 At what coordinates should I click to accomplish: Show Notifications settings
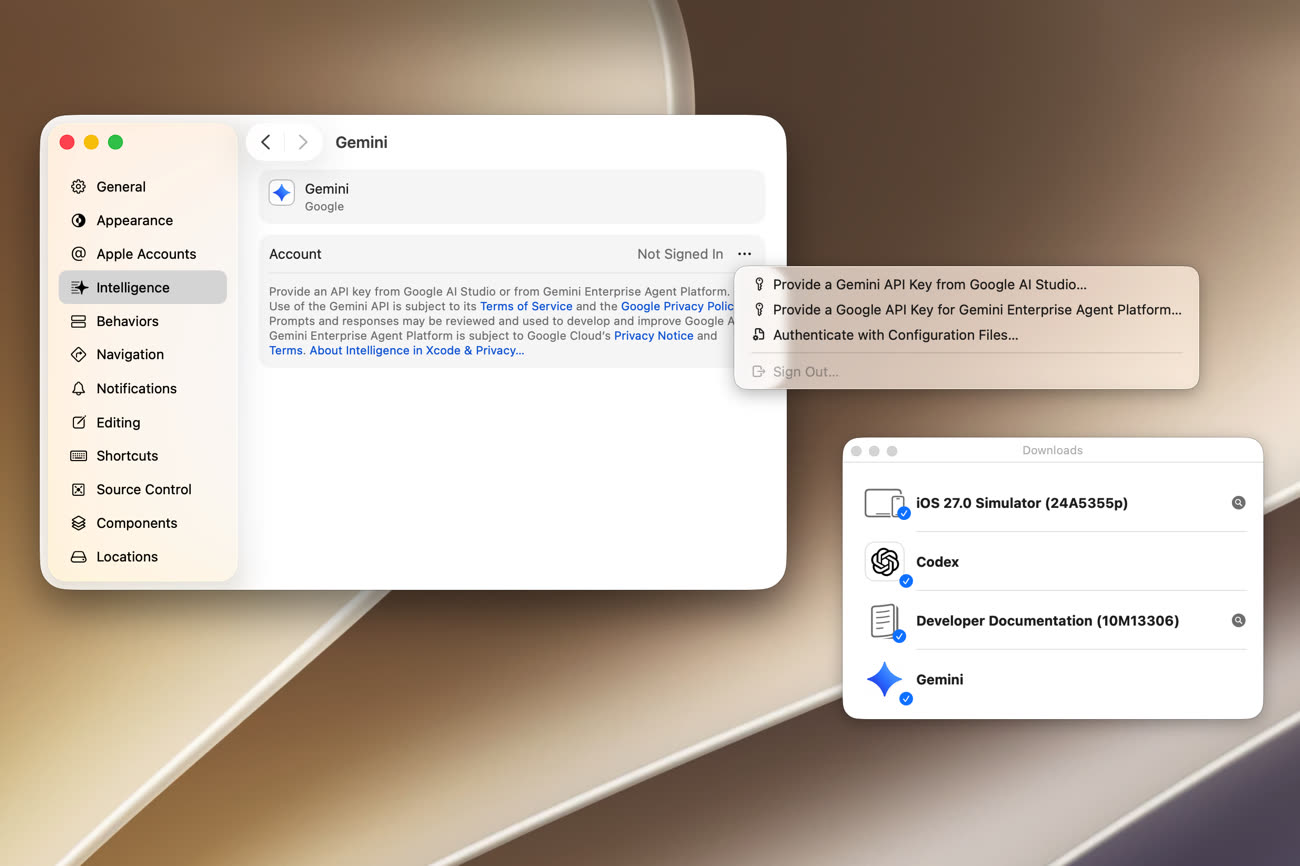143,388
